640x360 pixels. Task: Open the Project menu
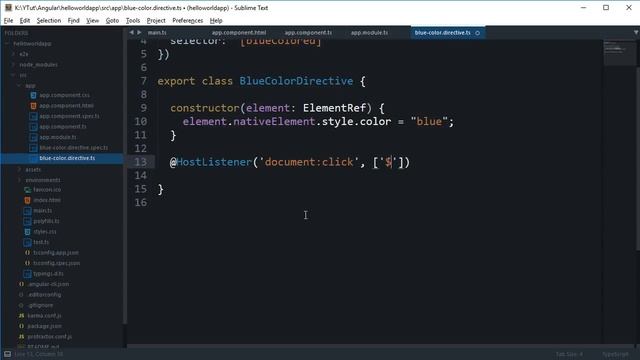[156, 20]
